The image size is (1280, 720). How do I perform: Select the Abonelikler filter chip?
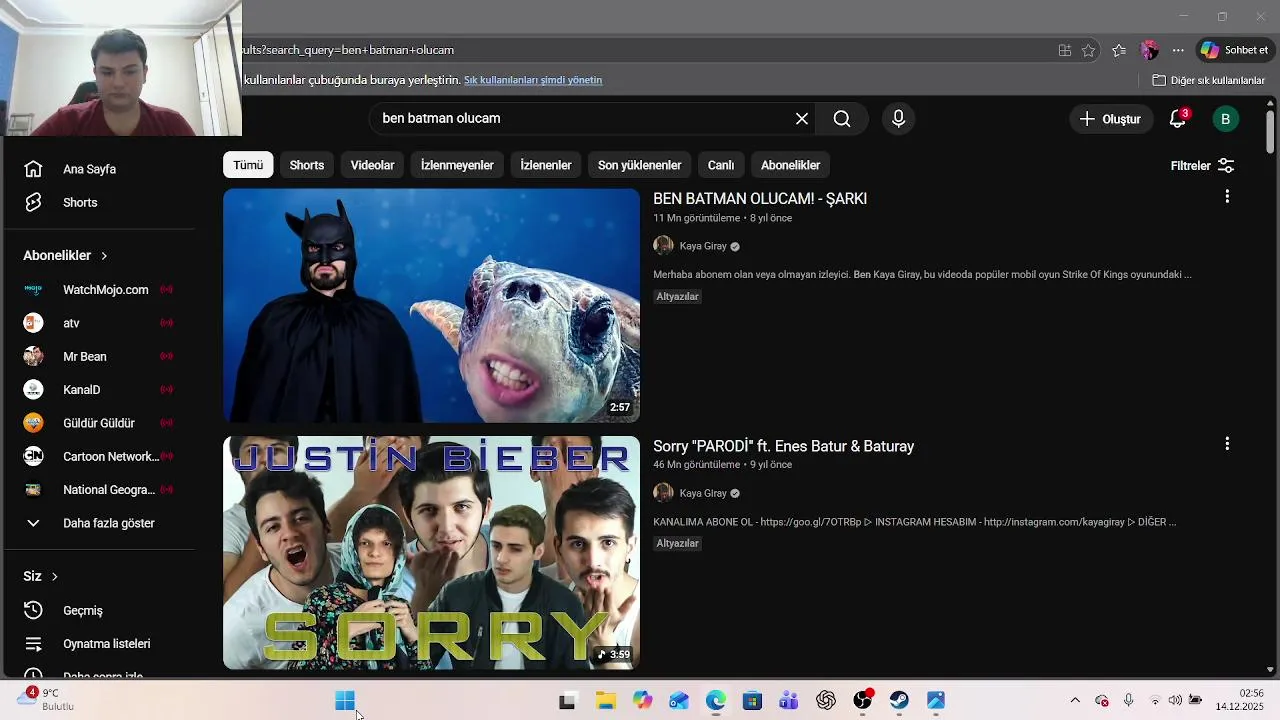[x=790, y=165]
